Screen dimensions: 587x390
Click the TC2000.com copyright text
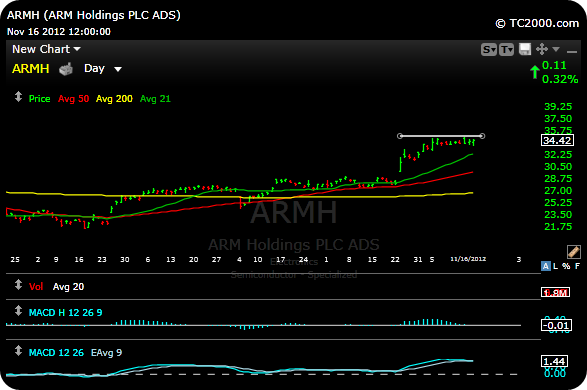pyautogui.click(x=537, y=24)
